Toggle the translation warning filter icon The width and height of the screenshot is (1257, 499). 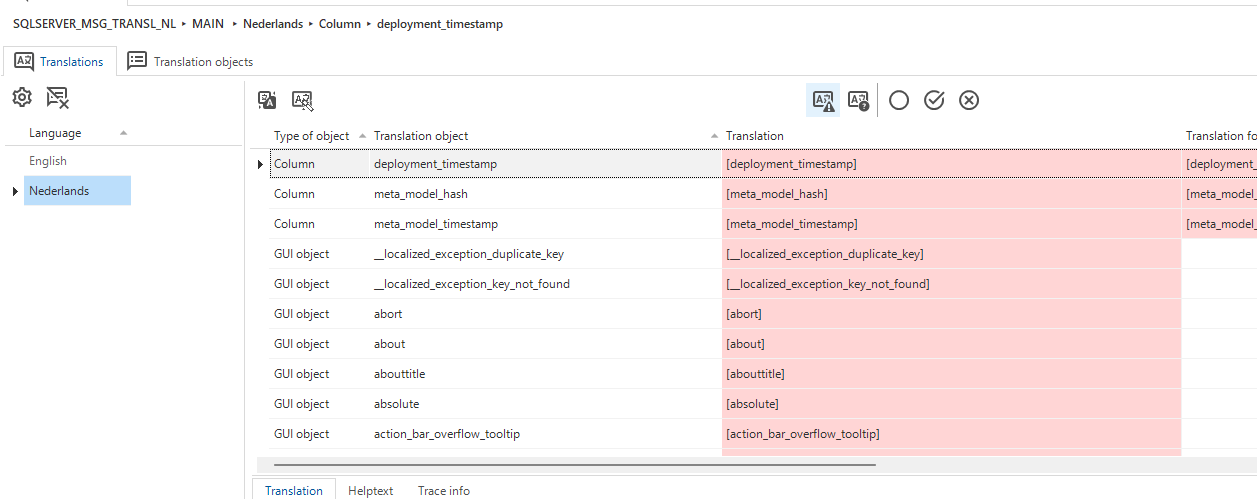coord(823,100)
